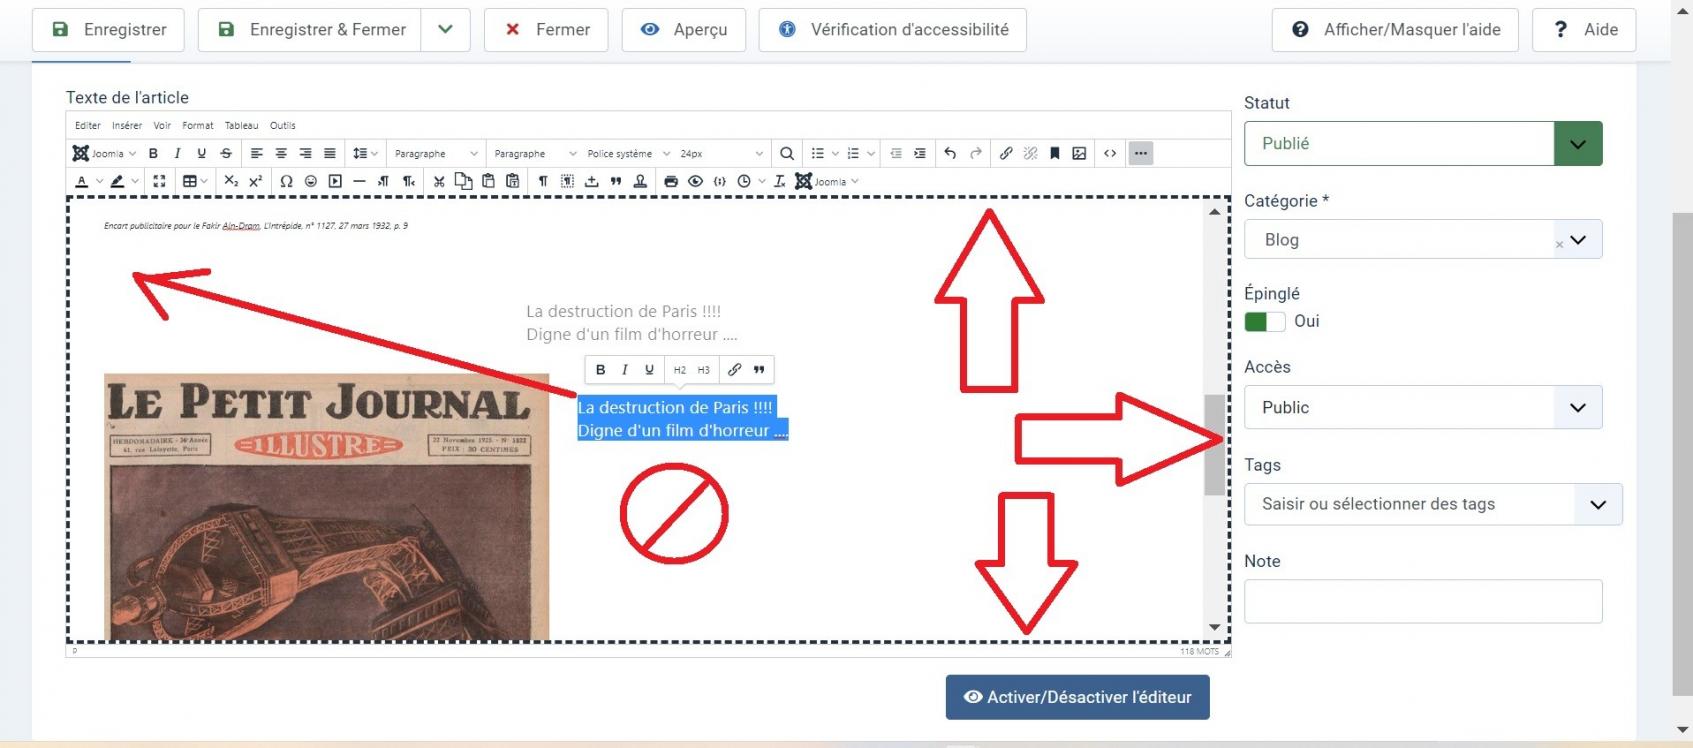1693x748 pixels.
Task: Click Afficher/Masquer l'aide button
Action: click(x=1395, y=29)
